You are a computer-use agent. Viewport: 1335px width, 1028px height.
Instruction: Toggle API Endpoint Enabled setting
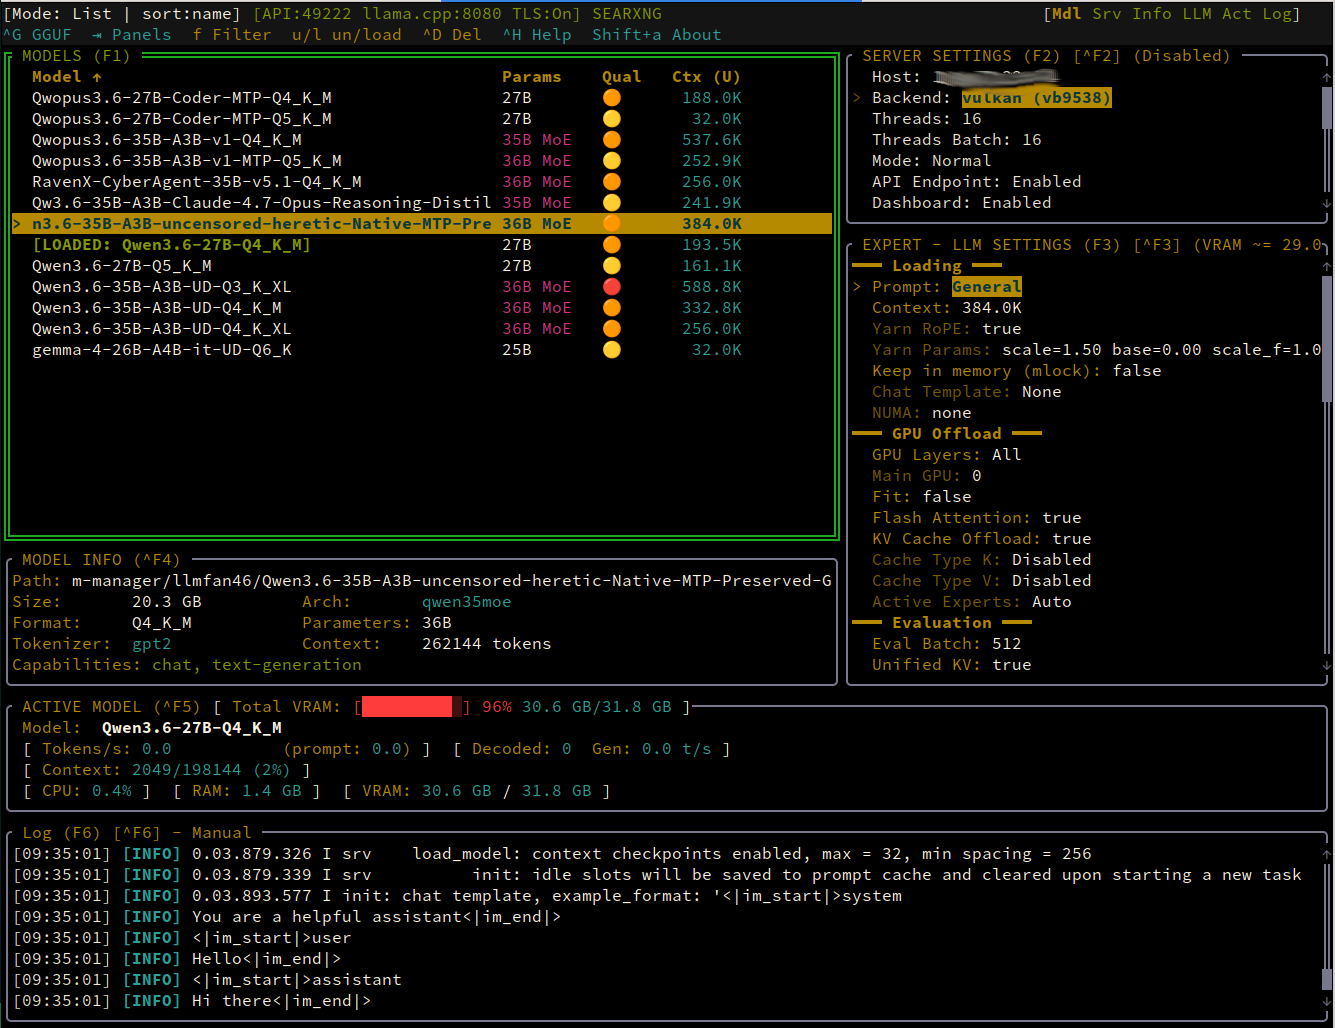pyautogui.click(x=977, y=182)
